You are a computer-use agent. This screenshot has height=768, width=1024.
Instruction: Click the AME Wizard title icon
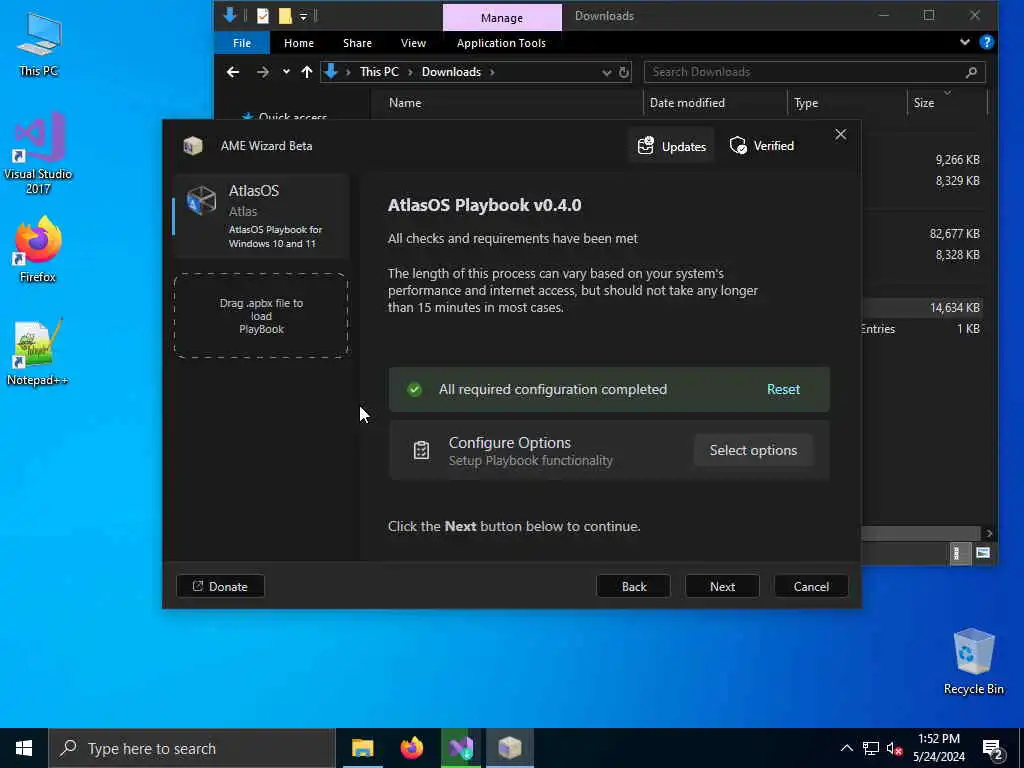click(x=193, y=146)
